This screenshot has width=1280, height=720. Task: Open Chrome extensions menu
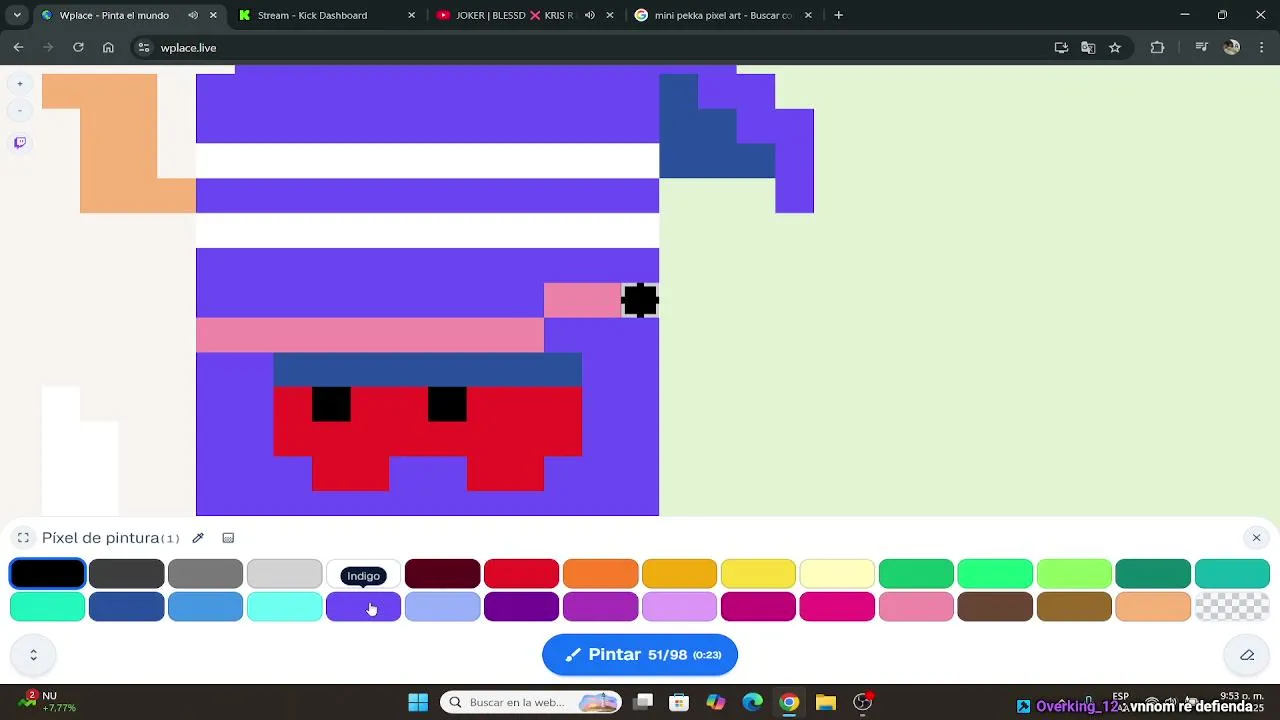pos(1158,47)
